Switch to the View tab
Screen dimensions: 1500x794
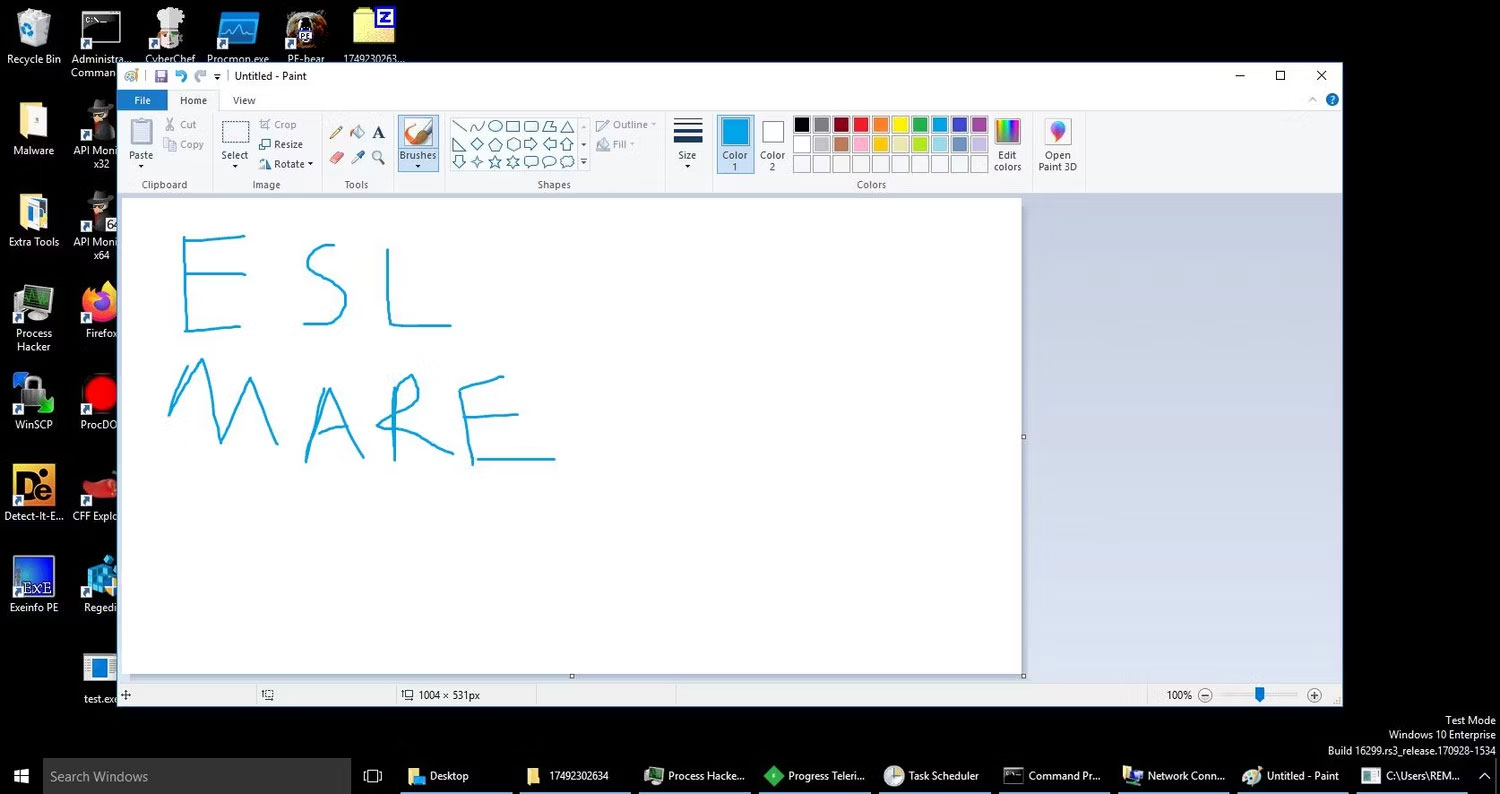click(x=243, y=100)
